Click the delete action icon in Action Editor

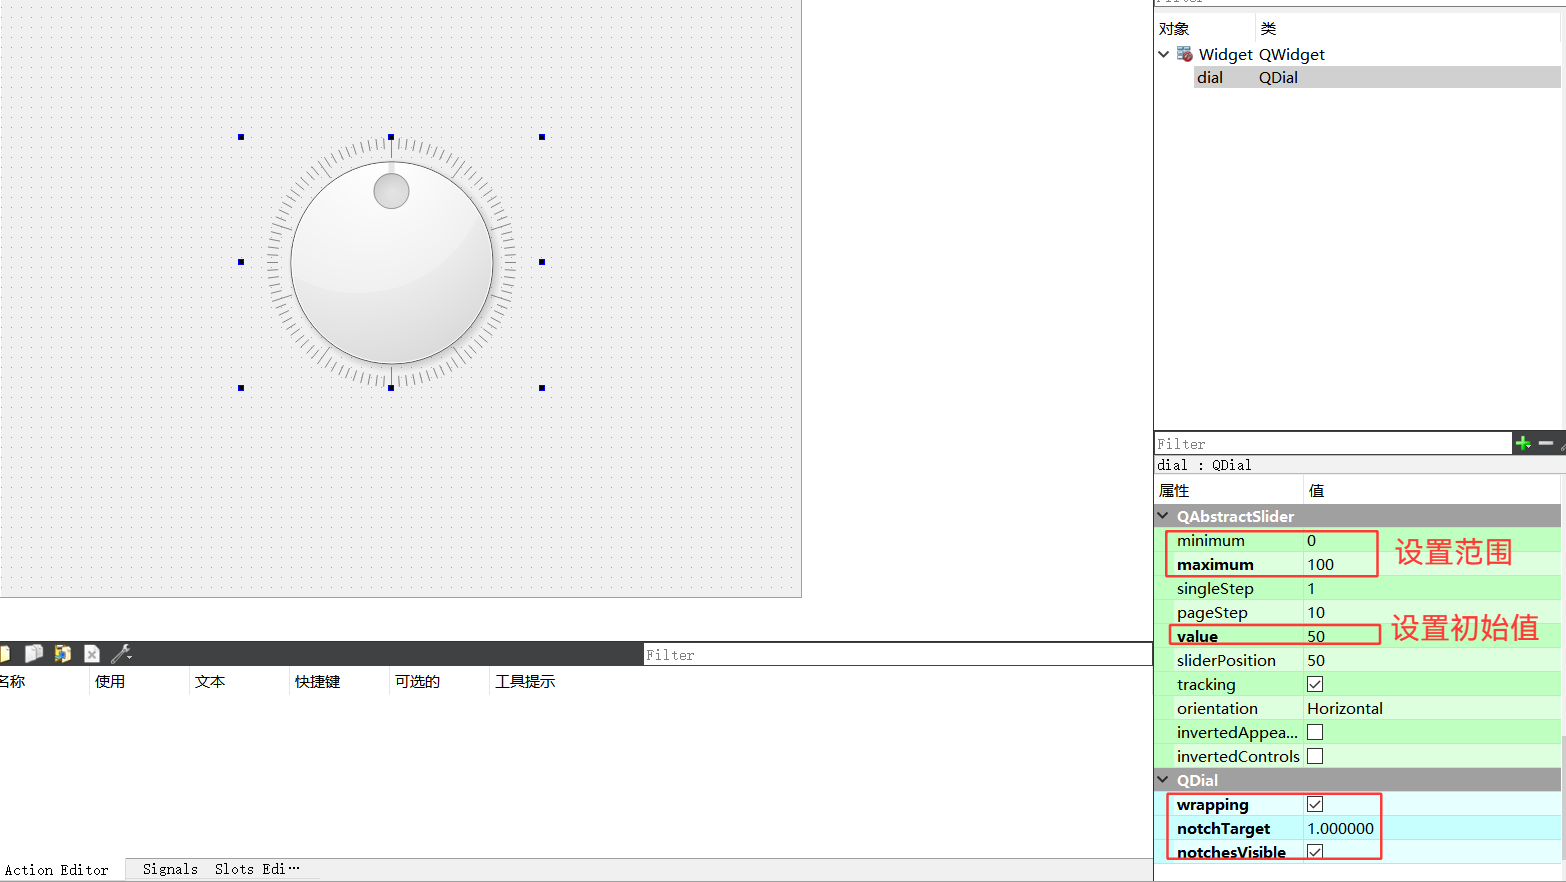pyautogui.click(x=92, y=653)
